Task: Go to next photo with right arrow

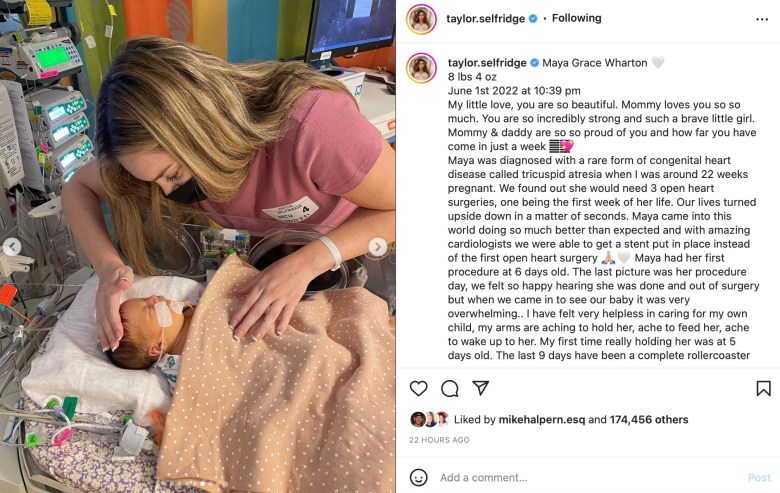Action: 378,246
